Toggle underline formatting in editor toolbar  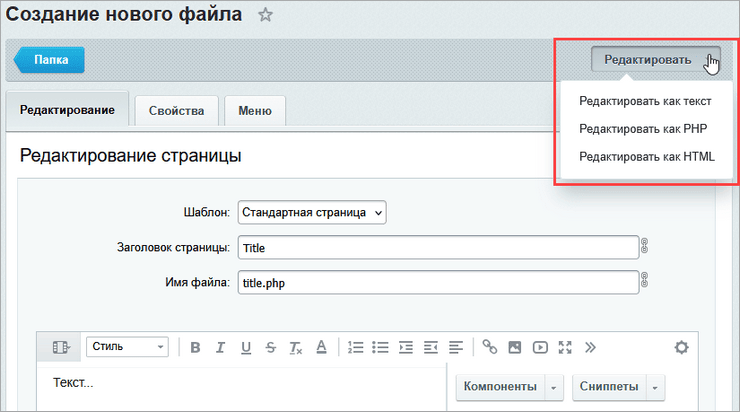pyautogui.click(x=246, y=348)
